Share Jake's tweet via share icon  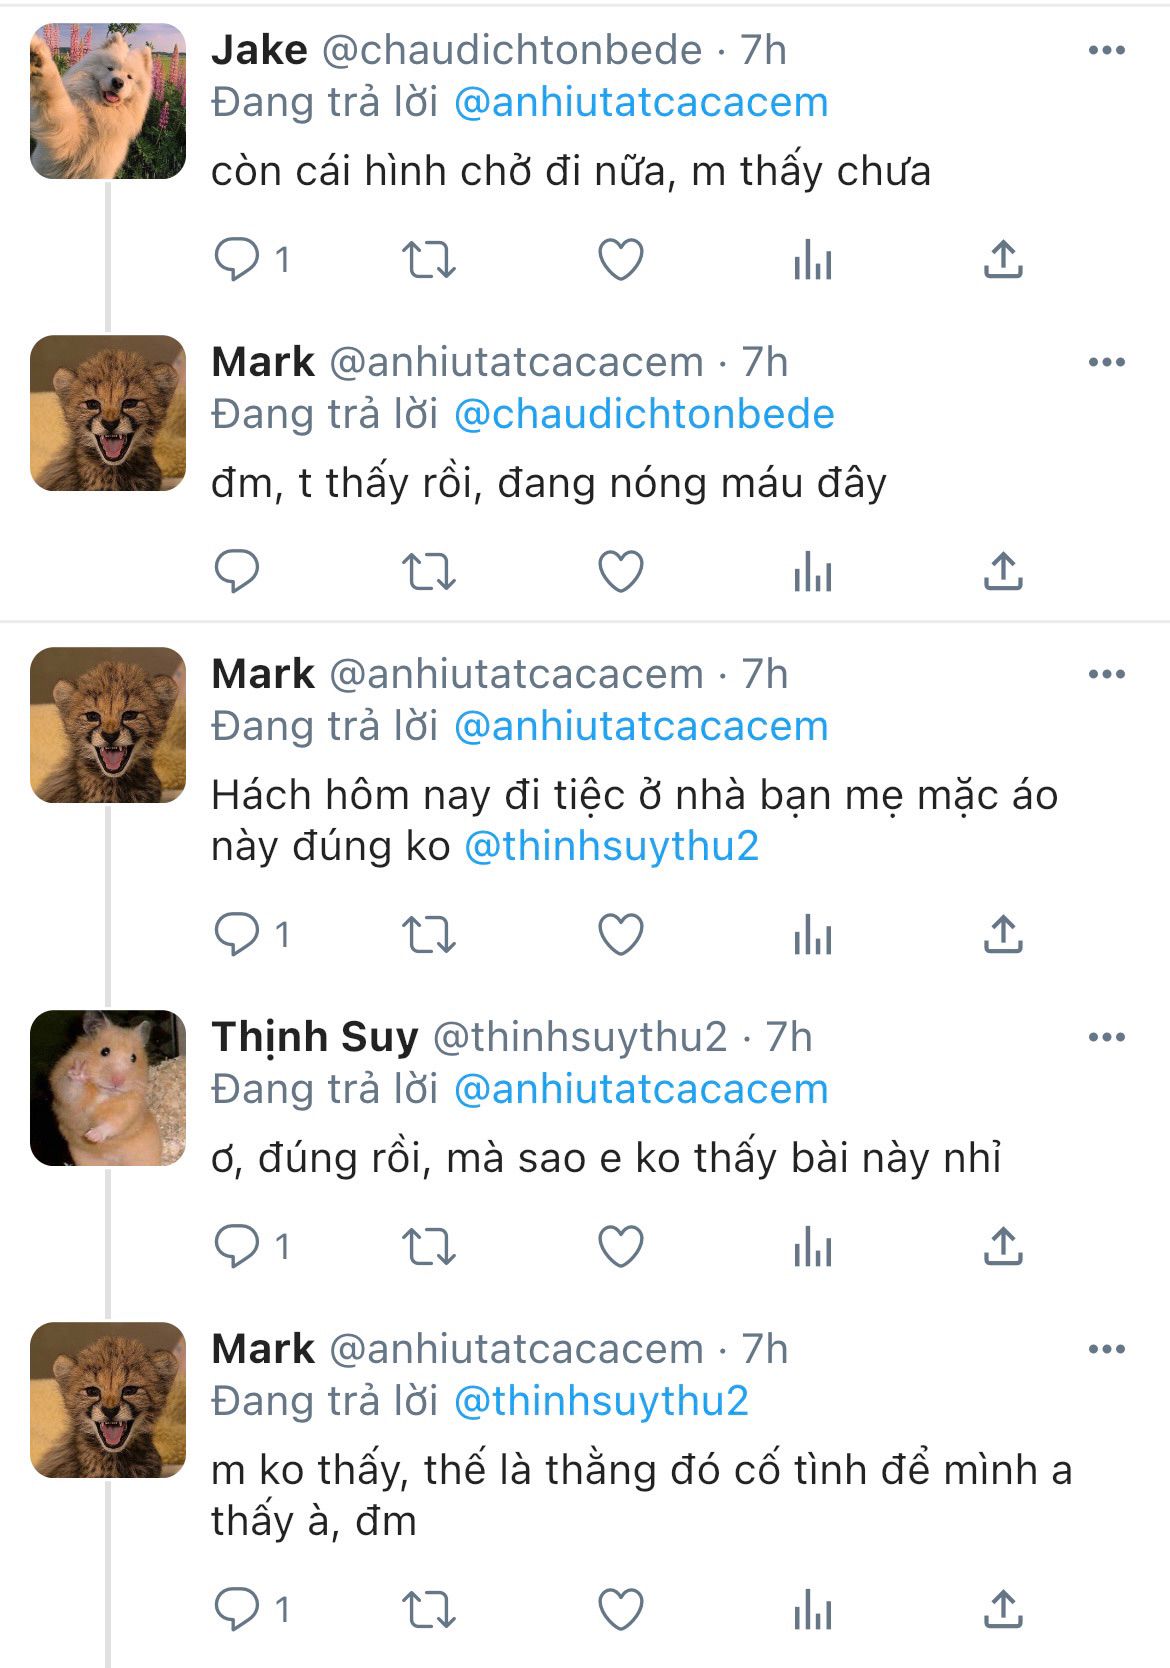point(1002,260)
